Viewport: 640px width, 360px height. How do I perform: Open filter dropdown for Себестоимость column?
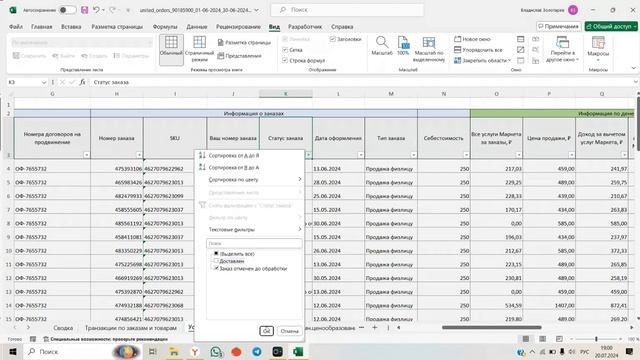[x=466, y=155]
